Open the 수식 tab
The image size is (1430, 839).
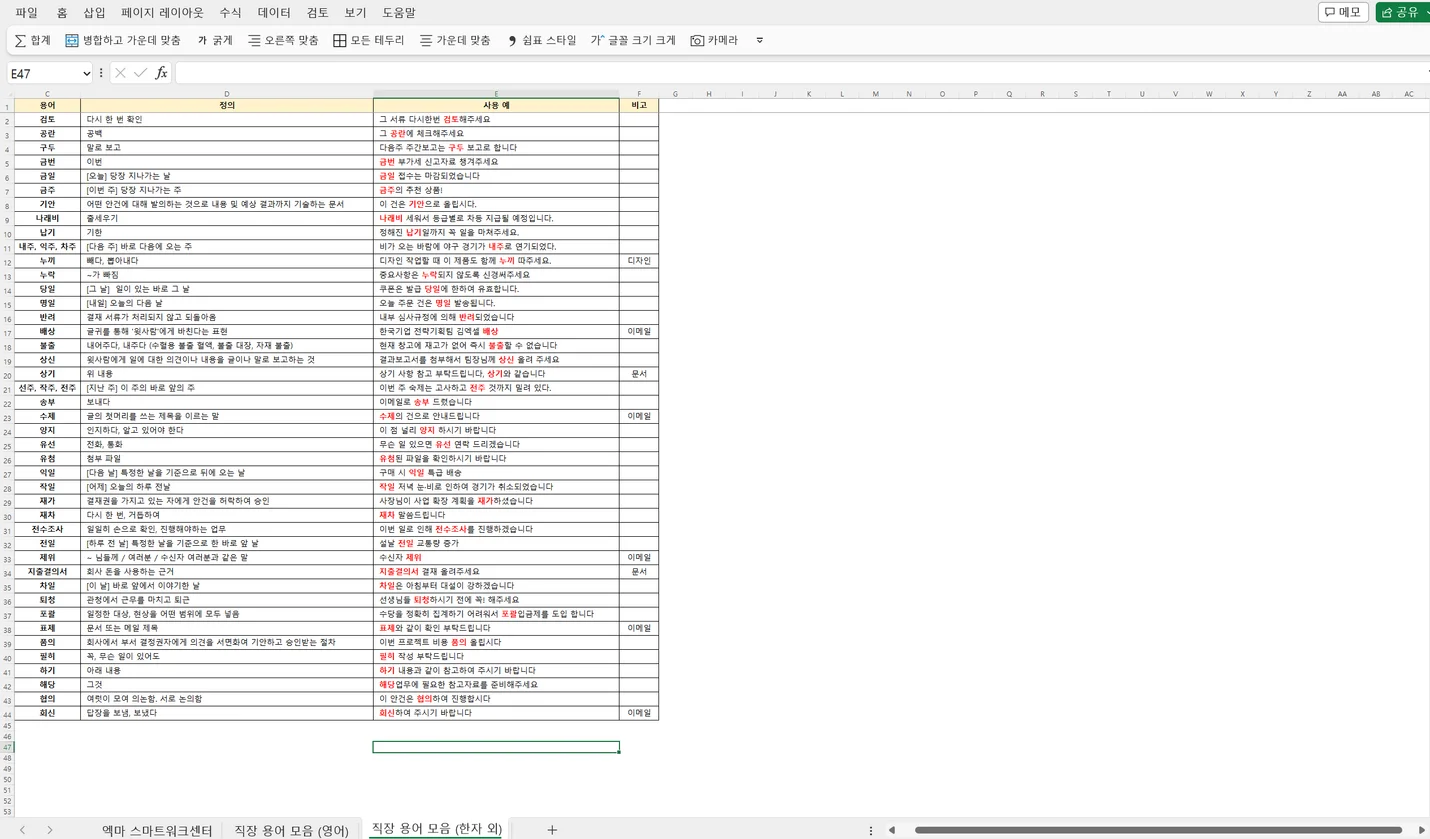(230, 13)
